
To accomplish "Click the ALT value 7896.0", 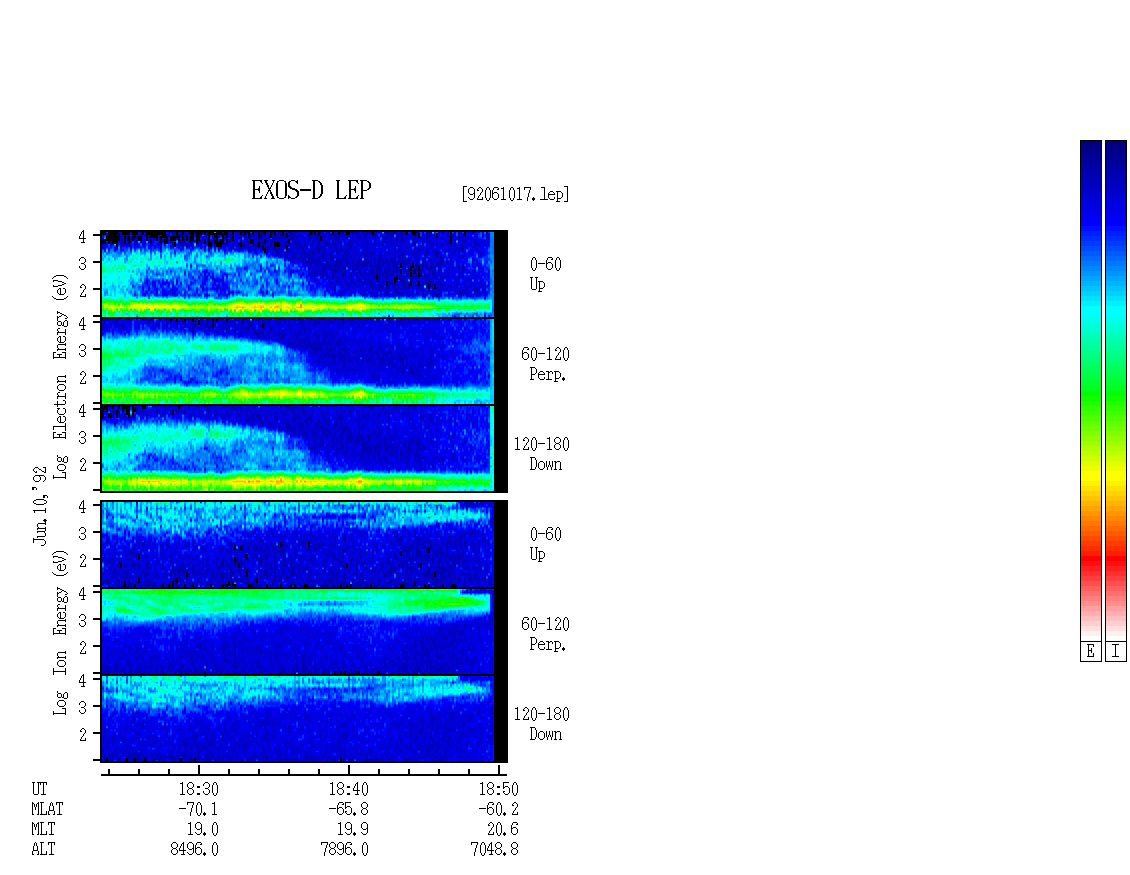I will [344, 850].
